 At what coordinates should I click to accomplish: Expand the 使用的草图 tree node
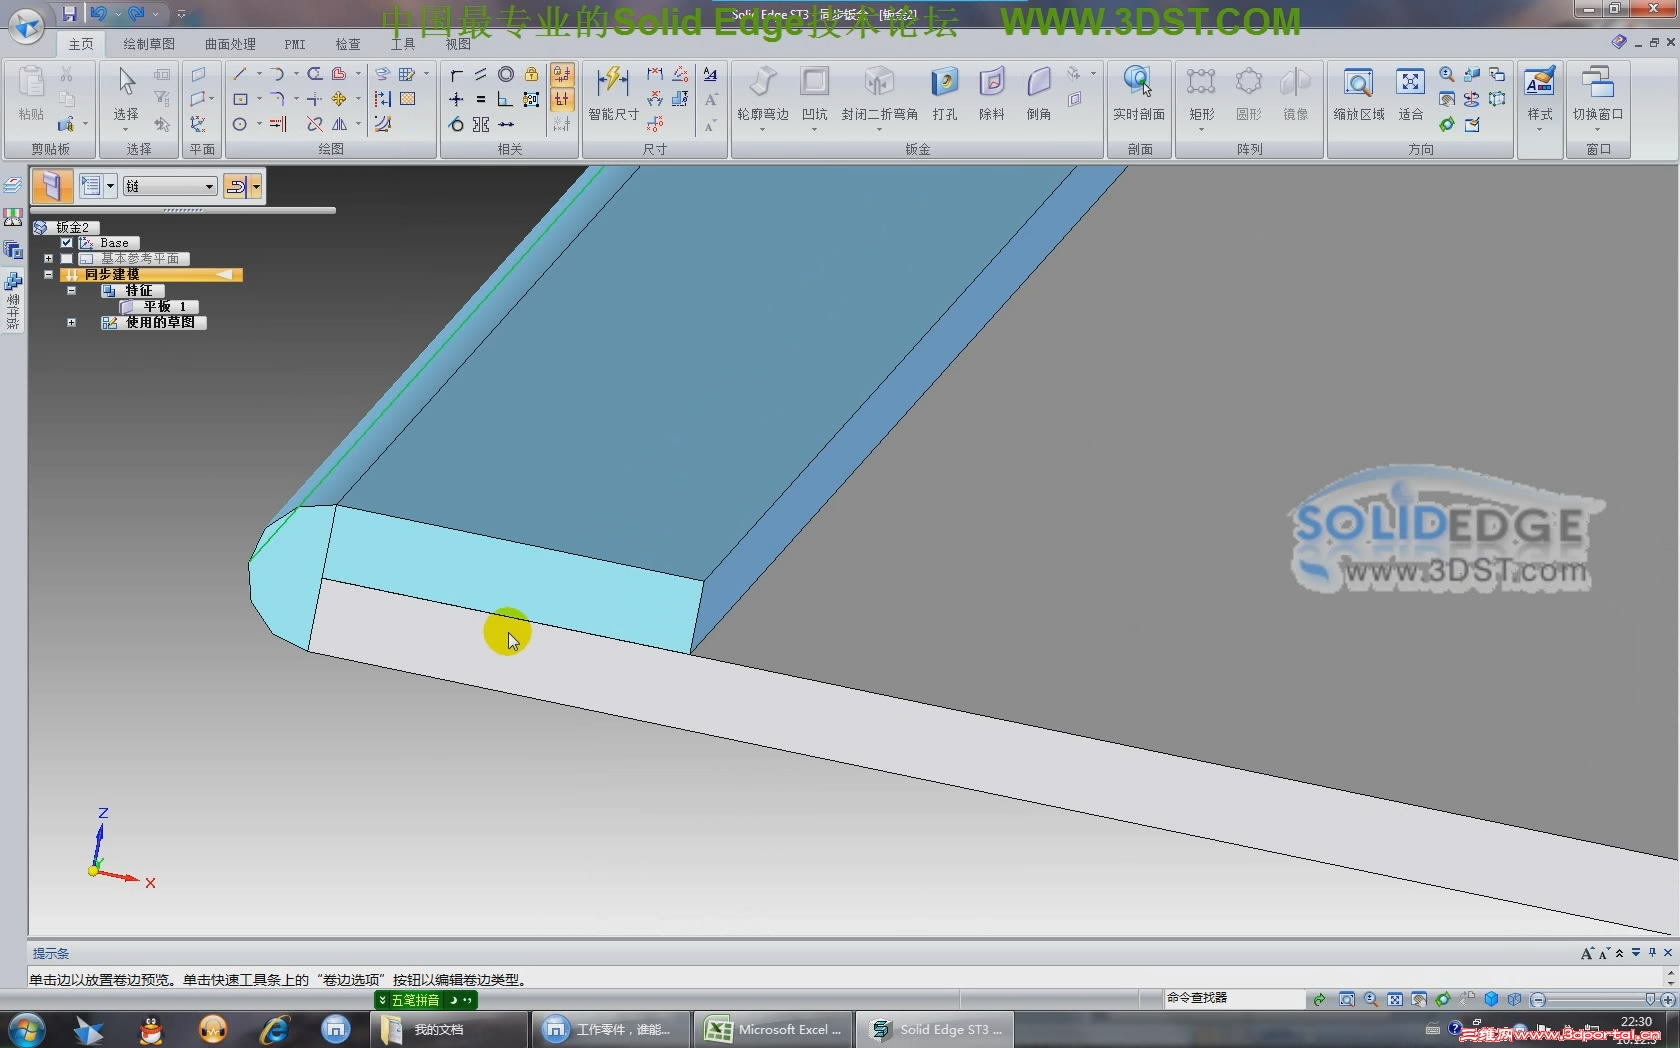[71, 322]
